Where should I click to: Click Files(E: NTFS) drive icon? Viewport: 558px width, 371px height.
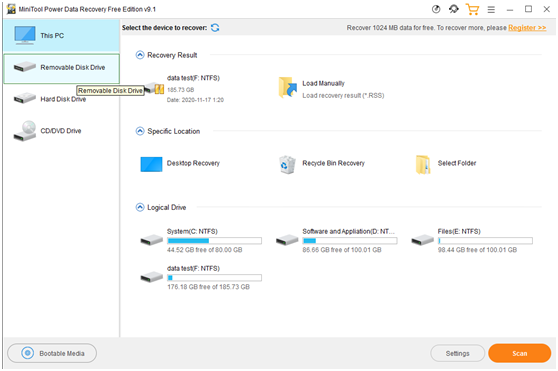tap(422, 240)
